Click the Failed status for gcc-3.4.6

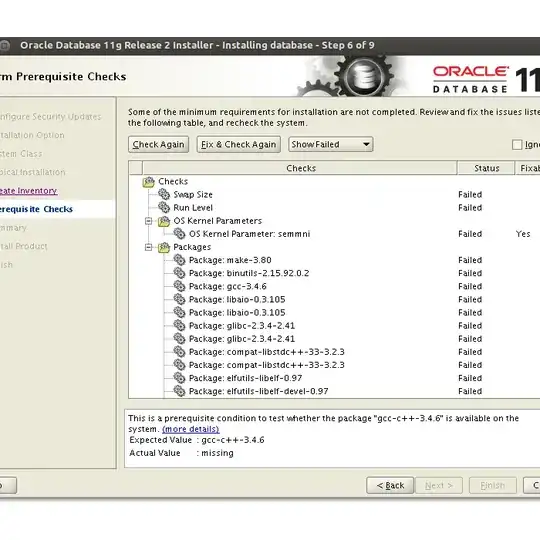[x=470, y=286]
